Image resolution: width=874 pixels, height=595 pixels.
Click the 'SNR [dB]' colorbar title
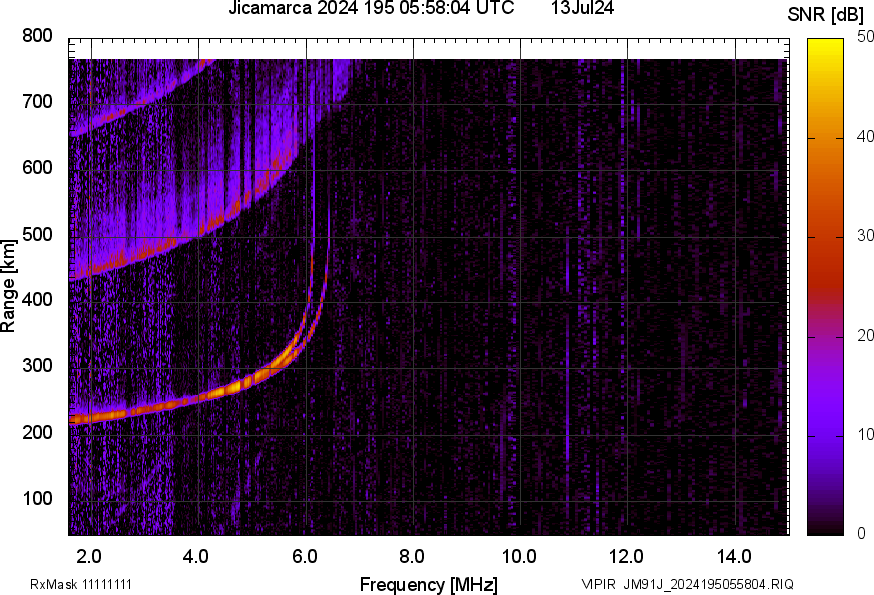click(826, 15)
